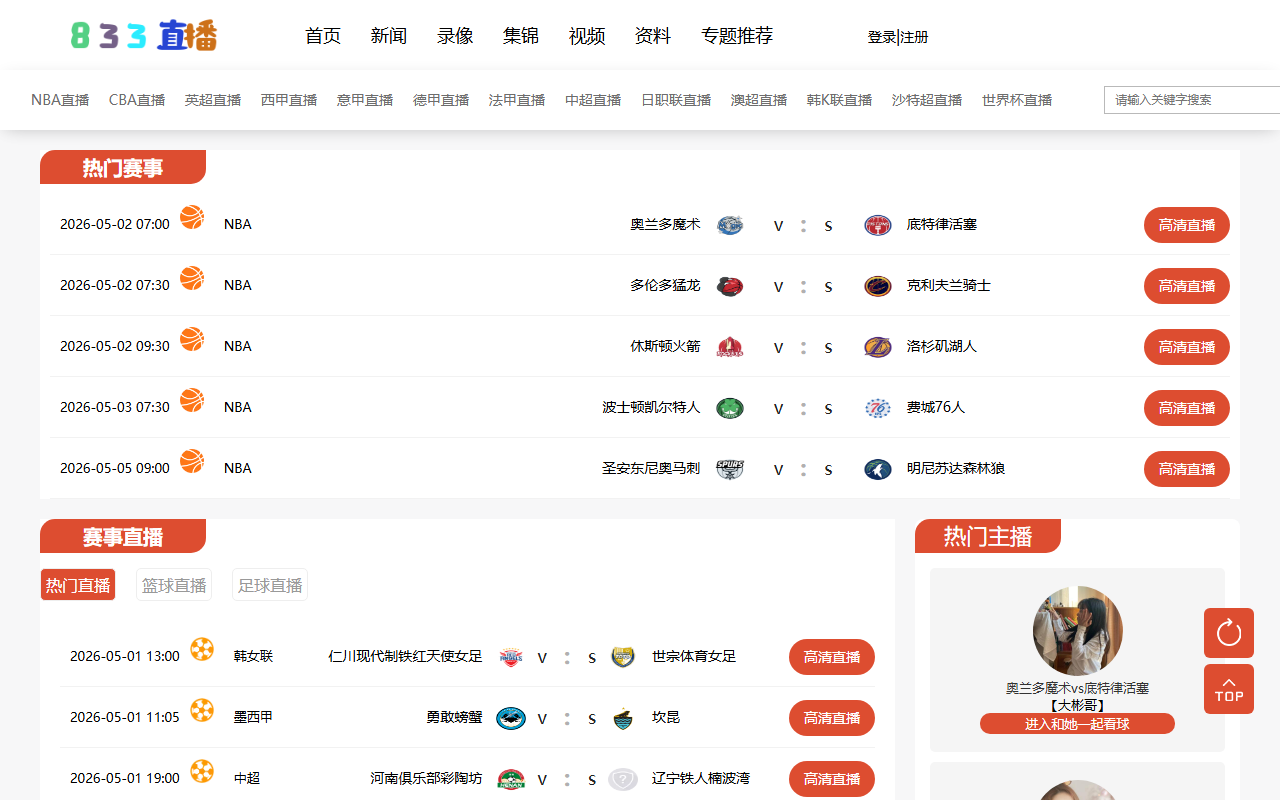Open the 专题推荐 navigation item
1280x800 pixels.
click(x=737, y=36)
